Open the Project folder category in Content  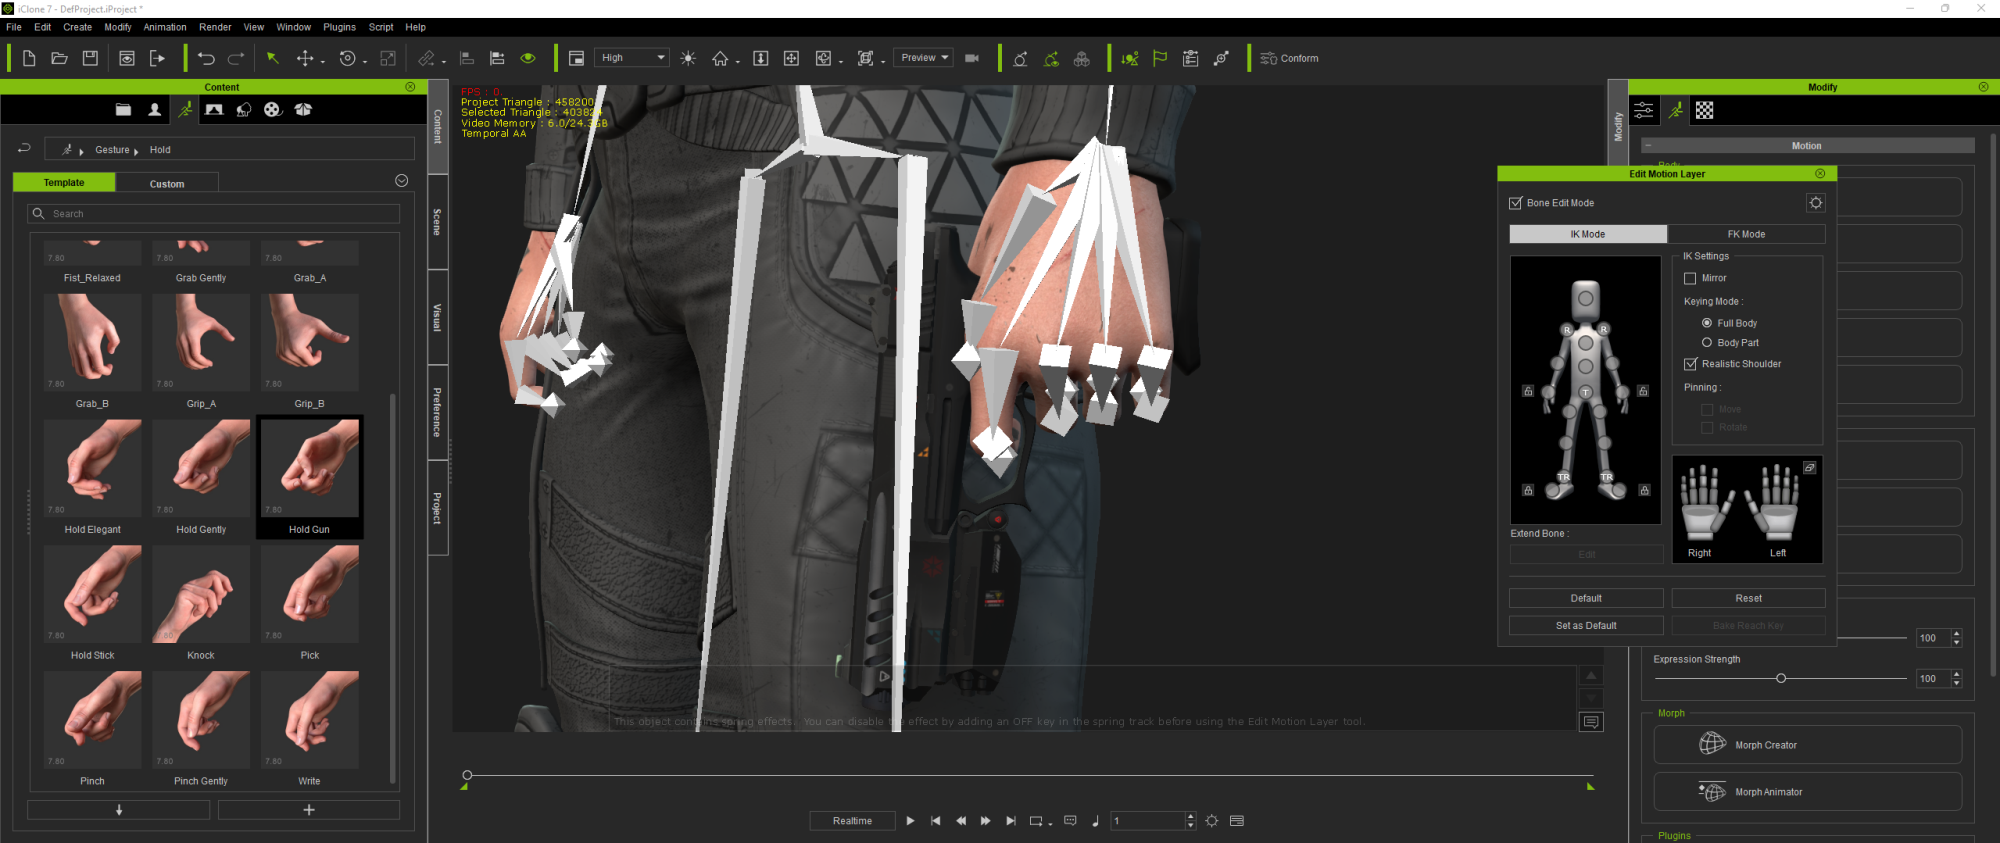123,109
